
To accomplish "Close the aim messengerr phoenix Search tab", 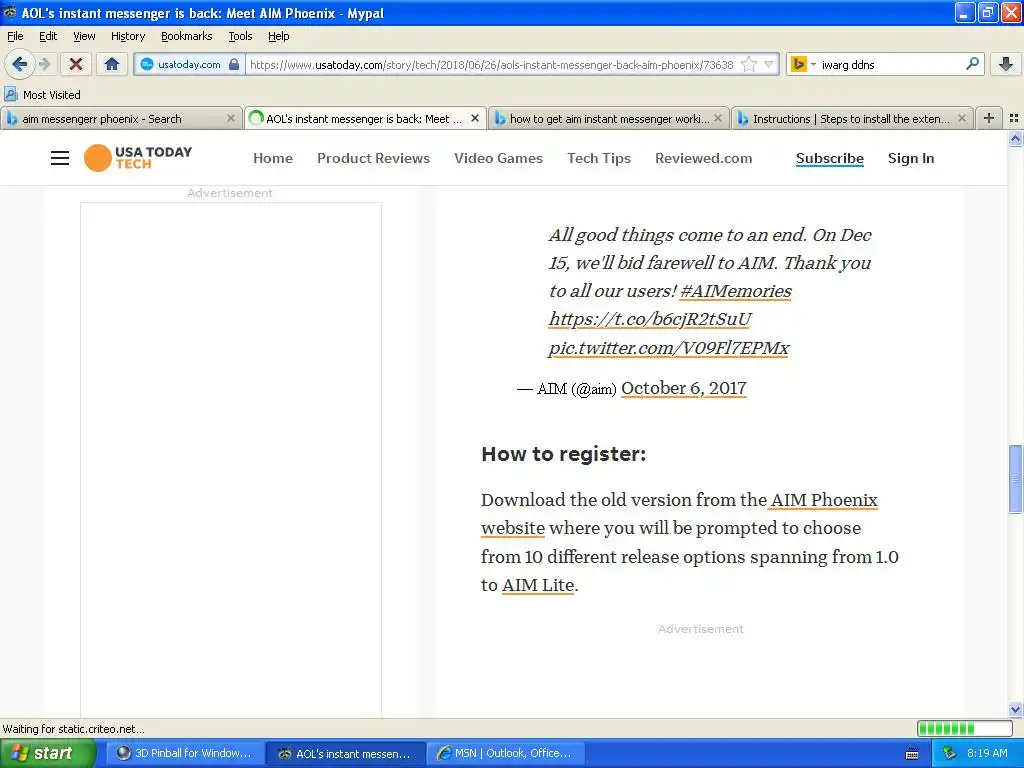I will tap(231, 118).
